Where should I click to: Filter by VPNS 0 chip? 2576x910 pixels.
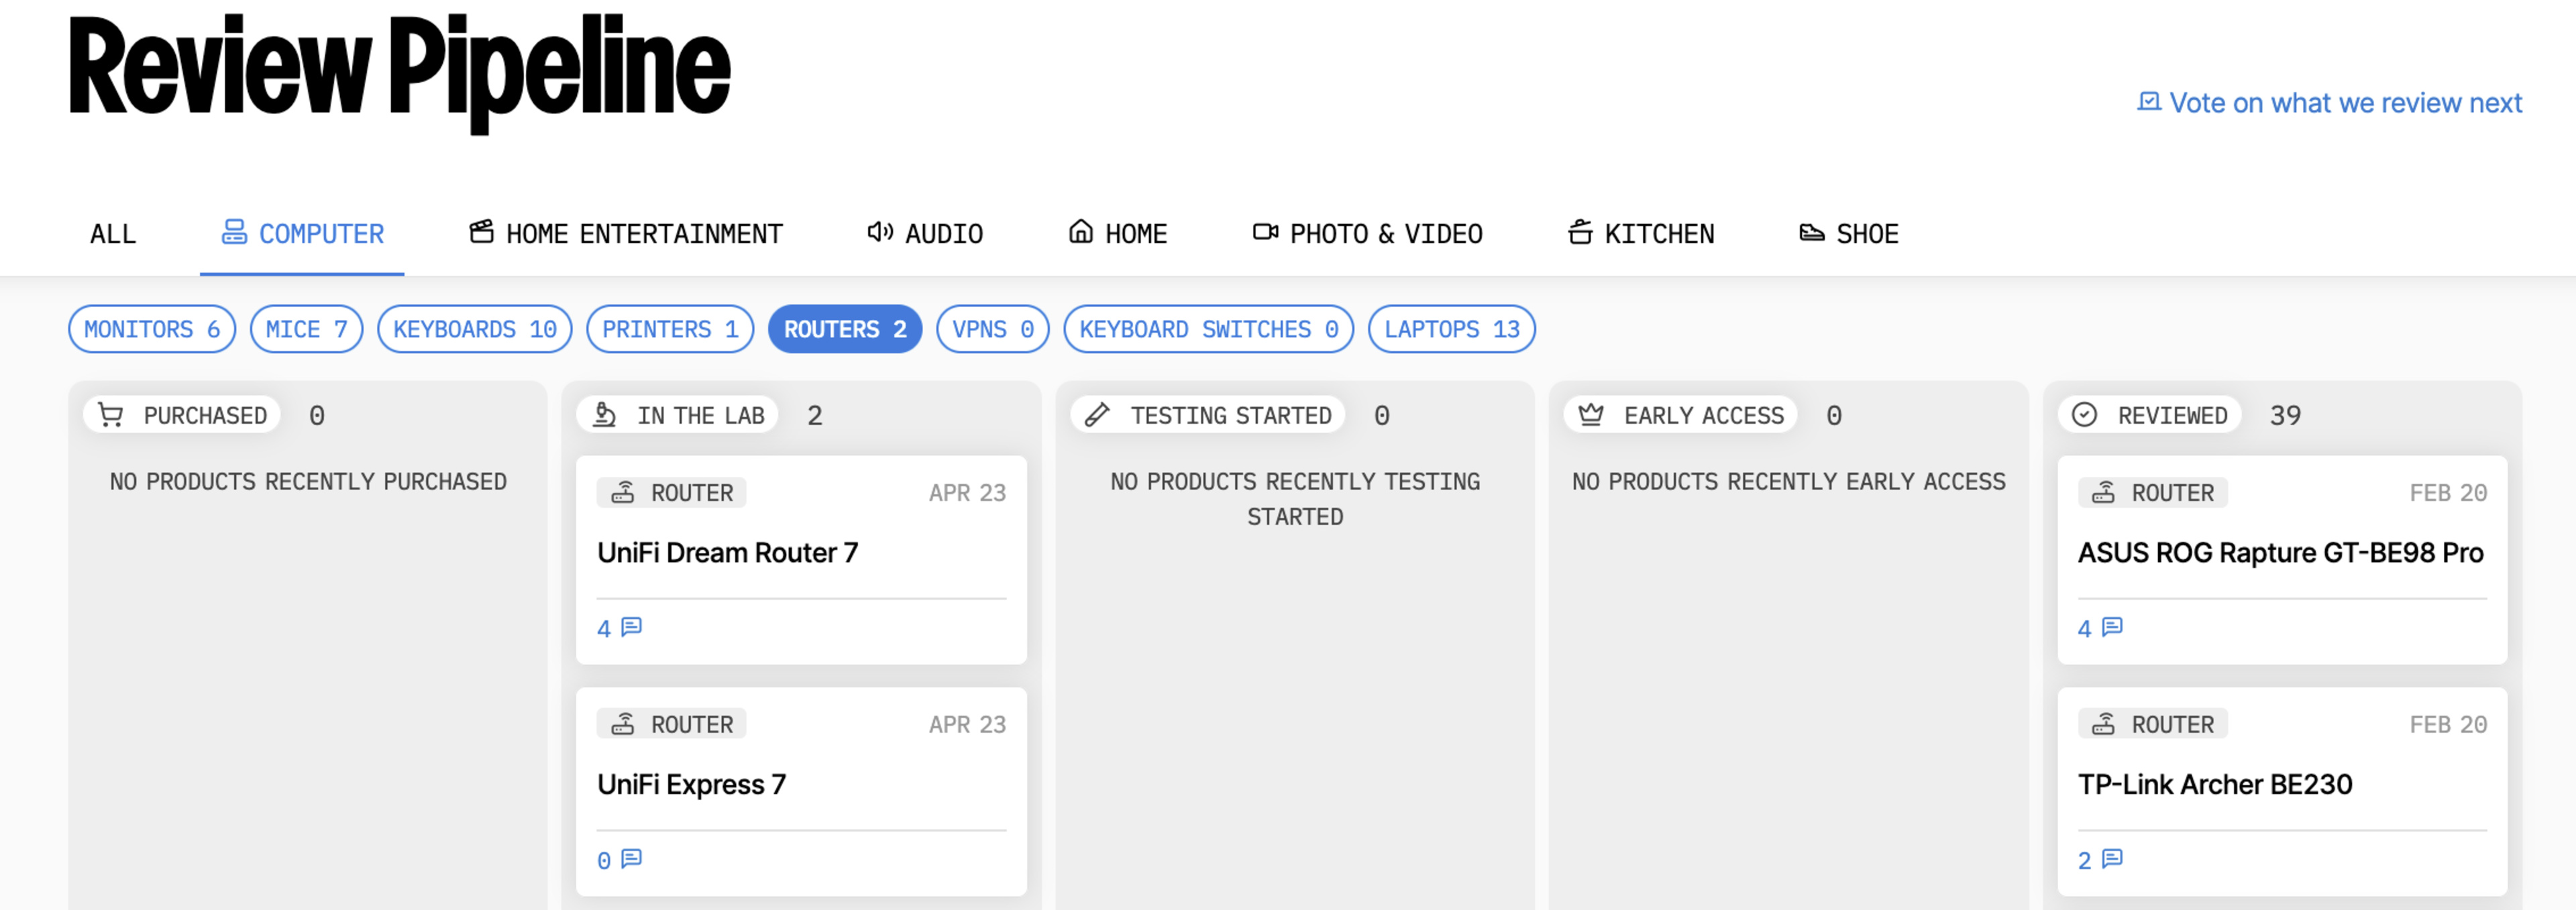coord(992,329)
